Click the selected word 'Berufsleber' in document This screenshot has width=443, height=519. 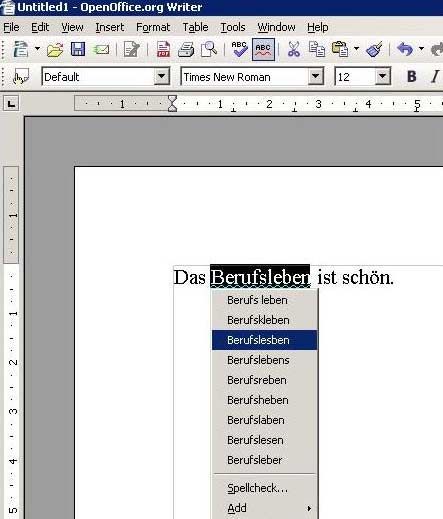[260, 277]
